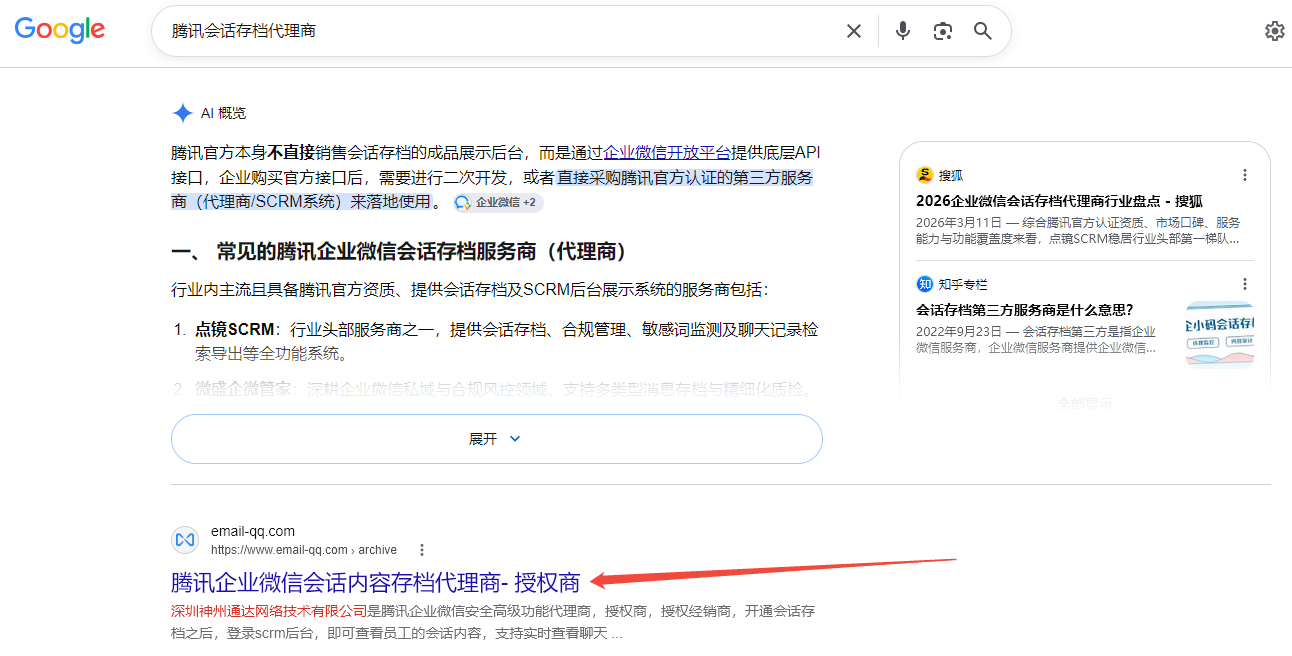
Task: Open the more options menu for the email-qq.com result
Action: pos(422,550)
